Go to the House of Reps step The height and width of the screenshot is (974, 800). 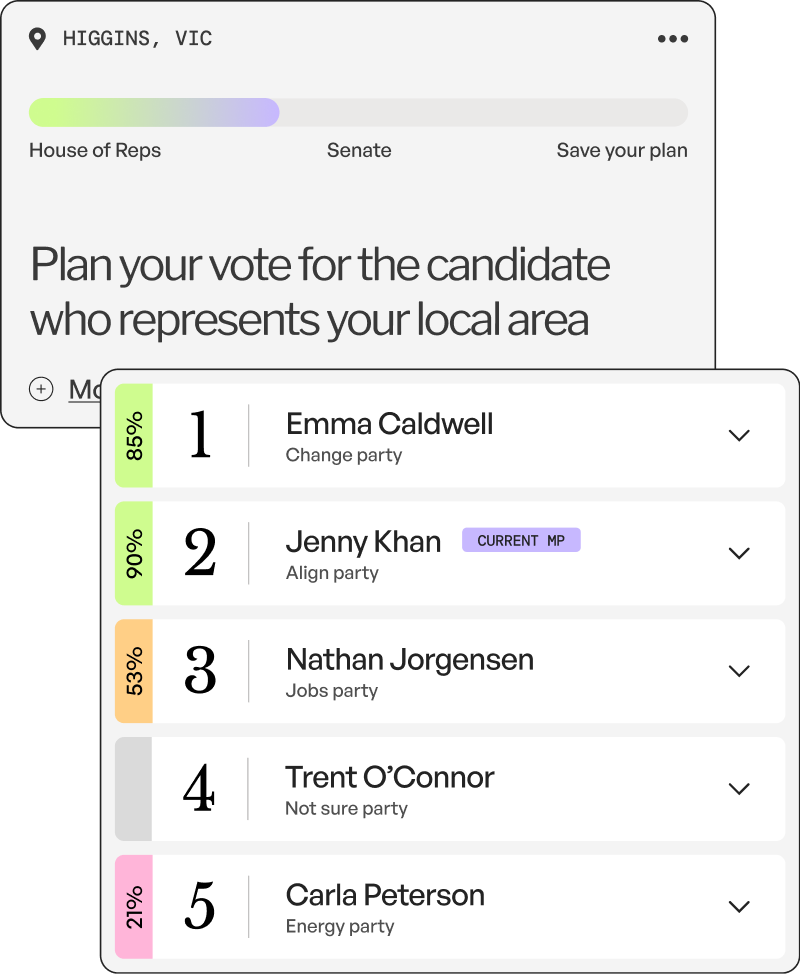[x=95, y=150]
